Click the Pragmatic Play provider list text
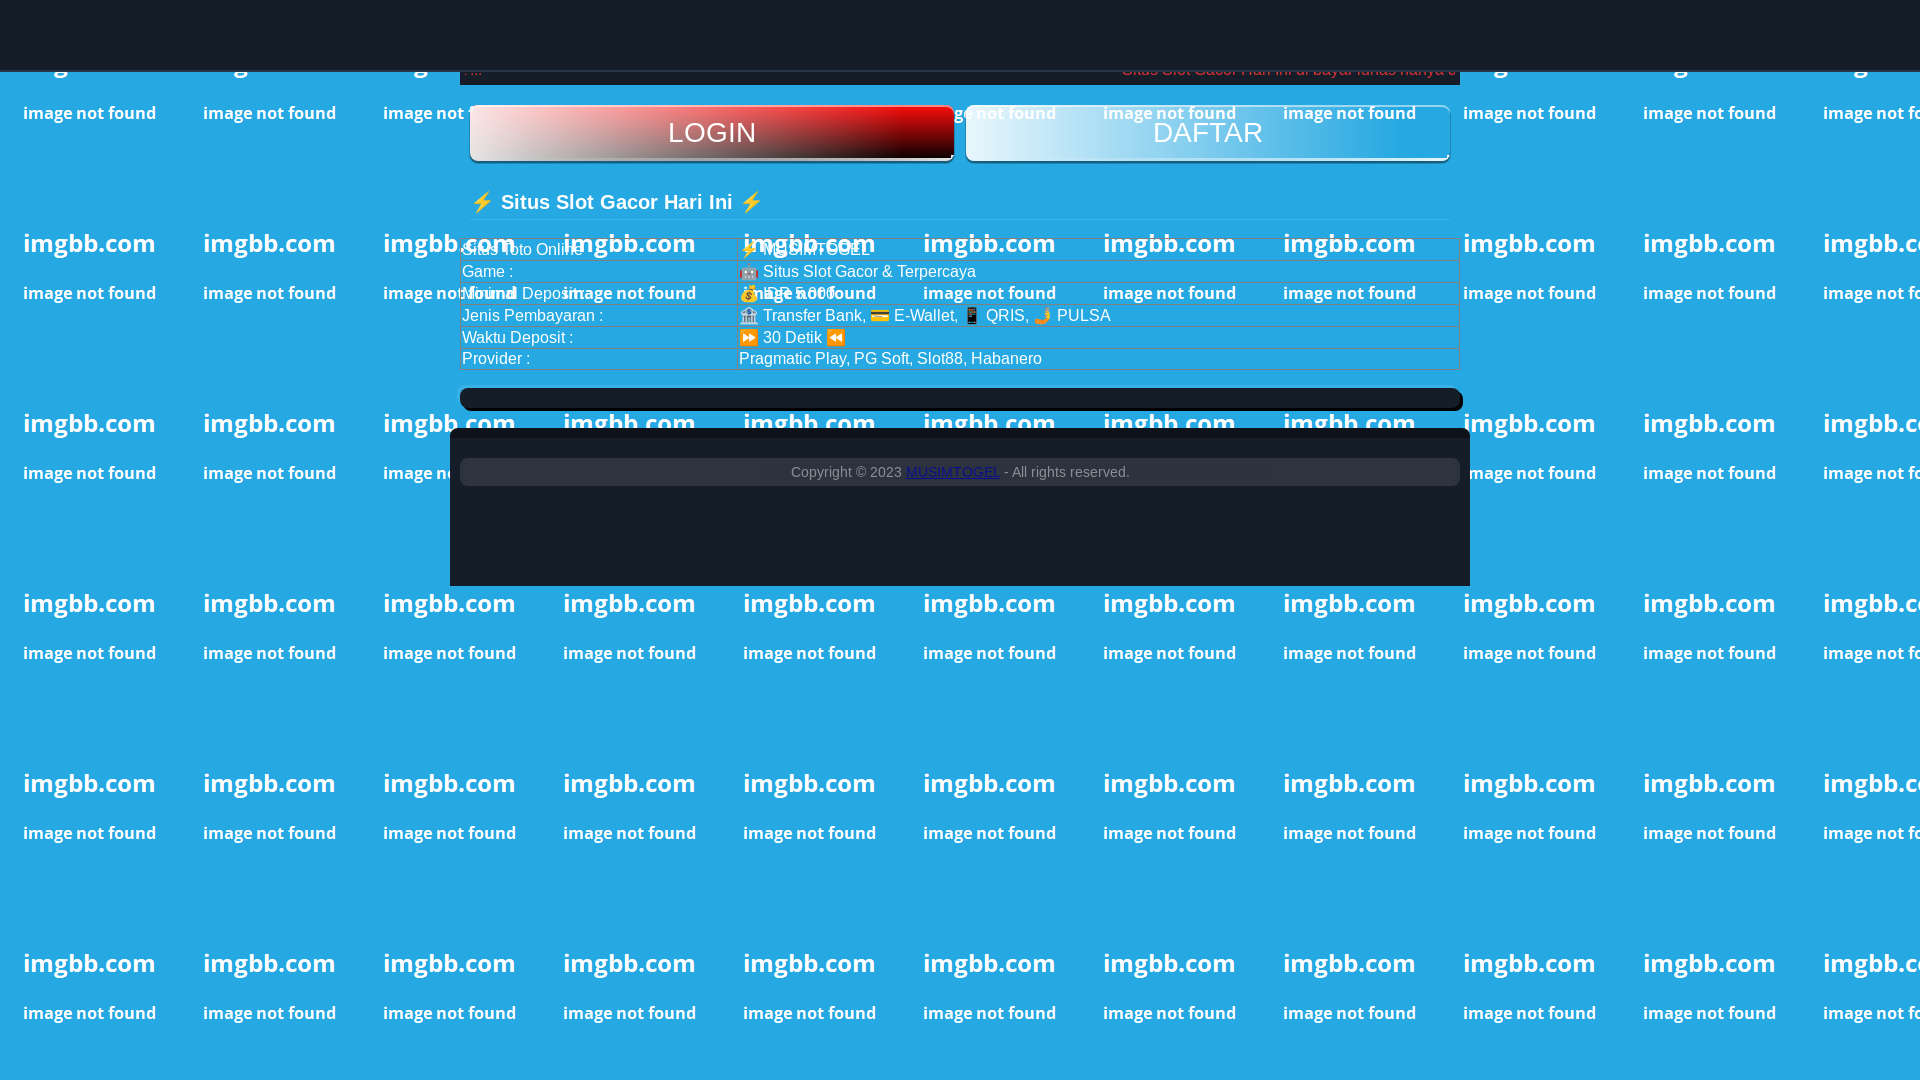1920x1080 pixels. click(890, 358)
